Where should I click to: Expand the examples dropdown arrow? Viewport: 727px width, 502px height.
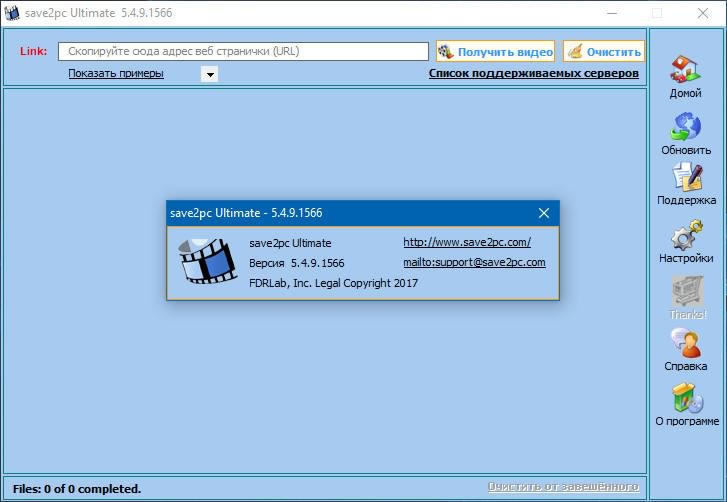[x=210, y=74]
